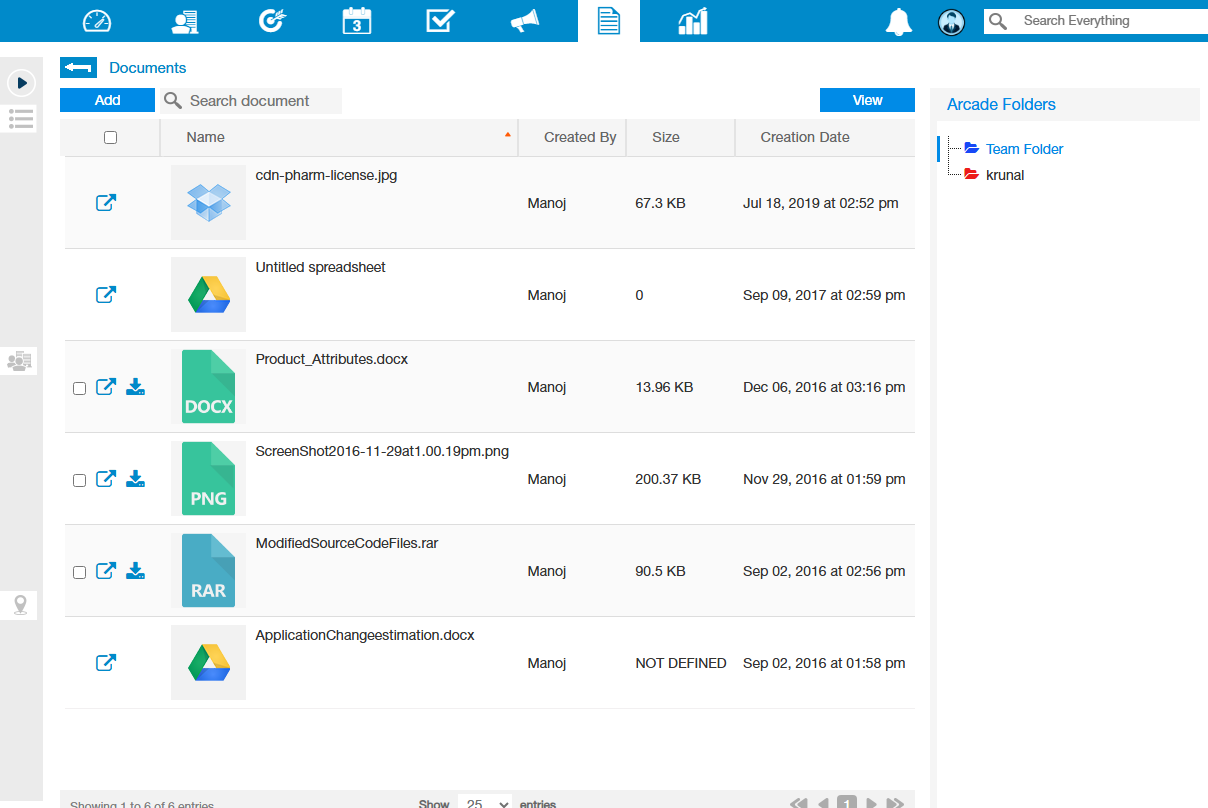Screen dimensions: 1208x808
Task: Open notifications bell icon
Action: pyautogui.click(x=899, y=22)
